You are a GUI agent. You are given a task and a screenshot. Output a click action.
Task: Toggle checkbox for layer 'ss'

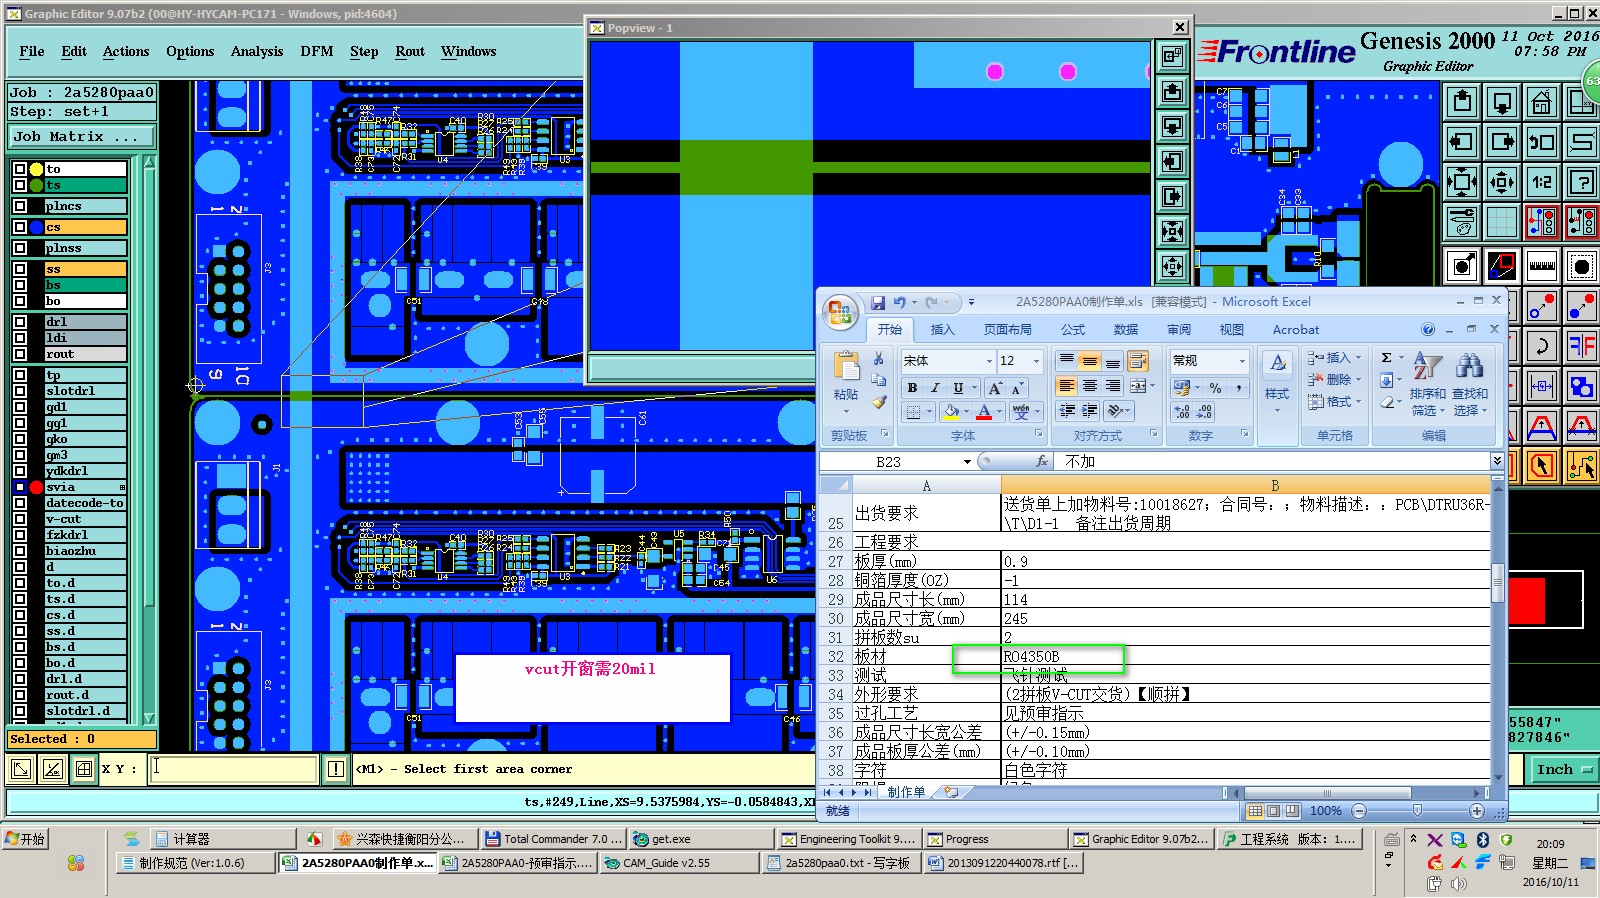(x=19, y=269)
